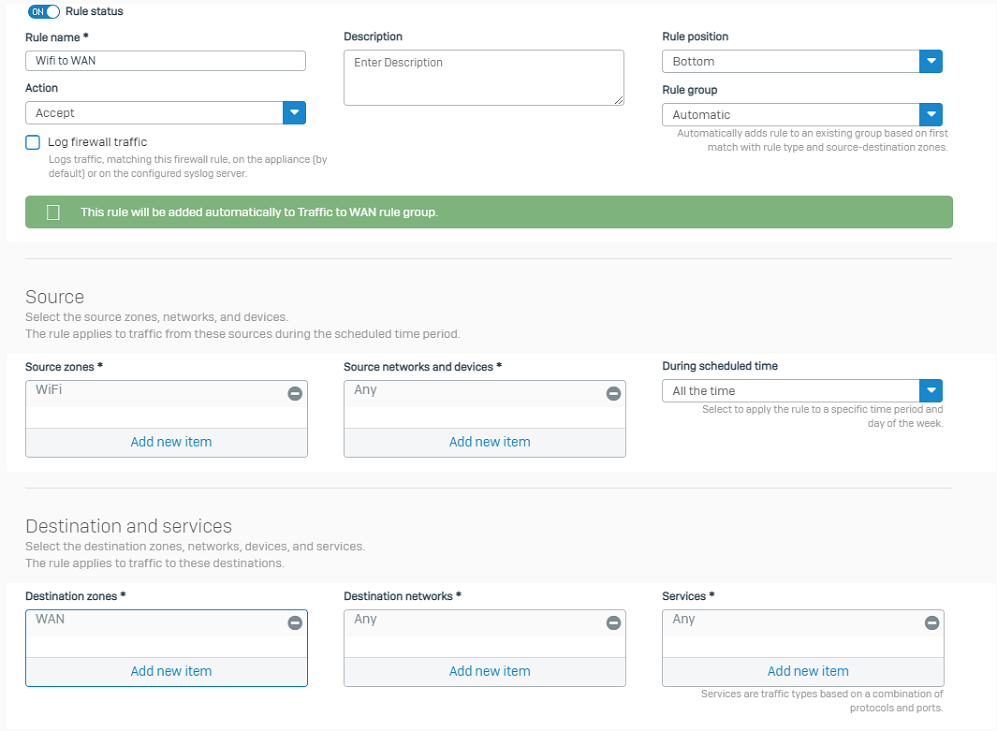The height and width of the screenshot is (731, 997).
Task: Remove Any from Destination networks
Action: point(613,623)
